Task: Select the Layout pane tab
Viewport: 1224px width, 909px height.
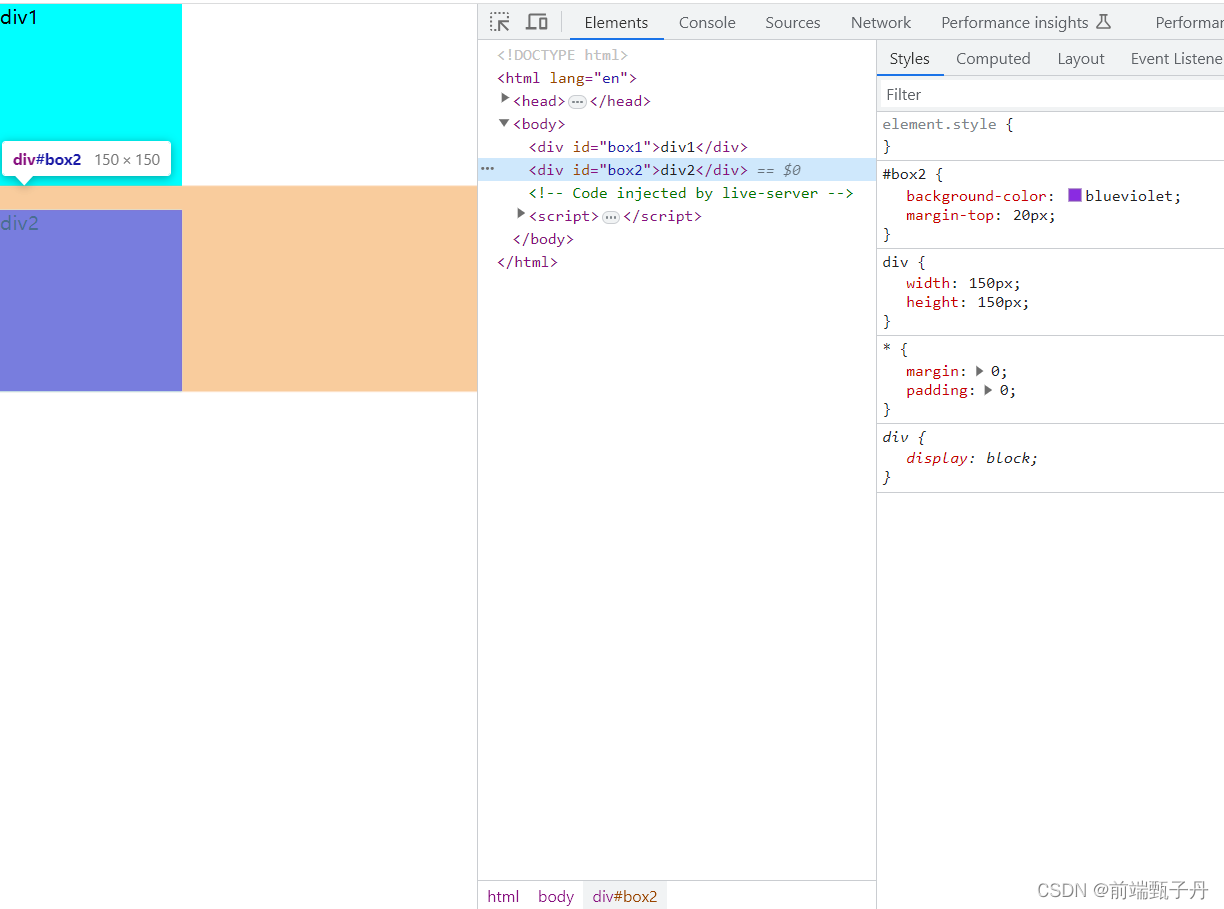Action: coord(1081,59)
